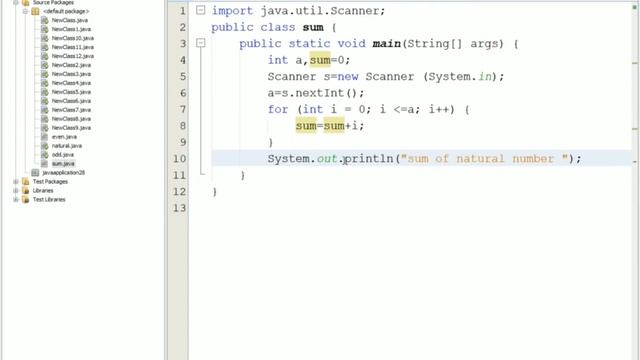Click string "sum of natural number"
This screenshot has height=360, width=640.
point(484,159)
